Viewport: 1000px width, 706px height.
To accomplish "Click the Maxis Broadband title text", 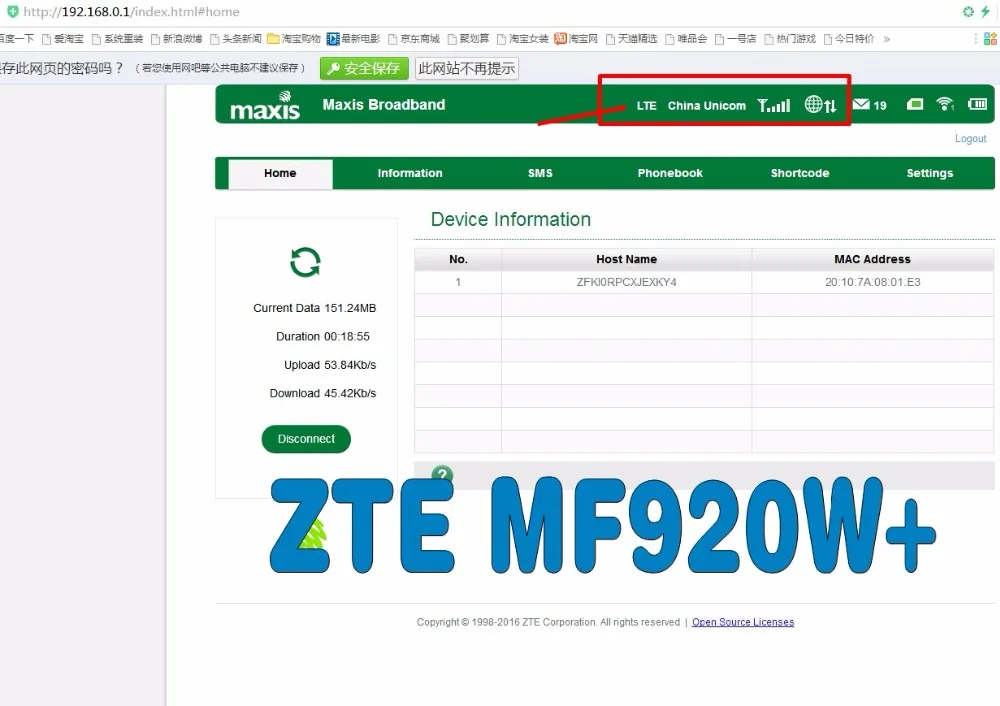I will click(x=384, y=105).
